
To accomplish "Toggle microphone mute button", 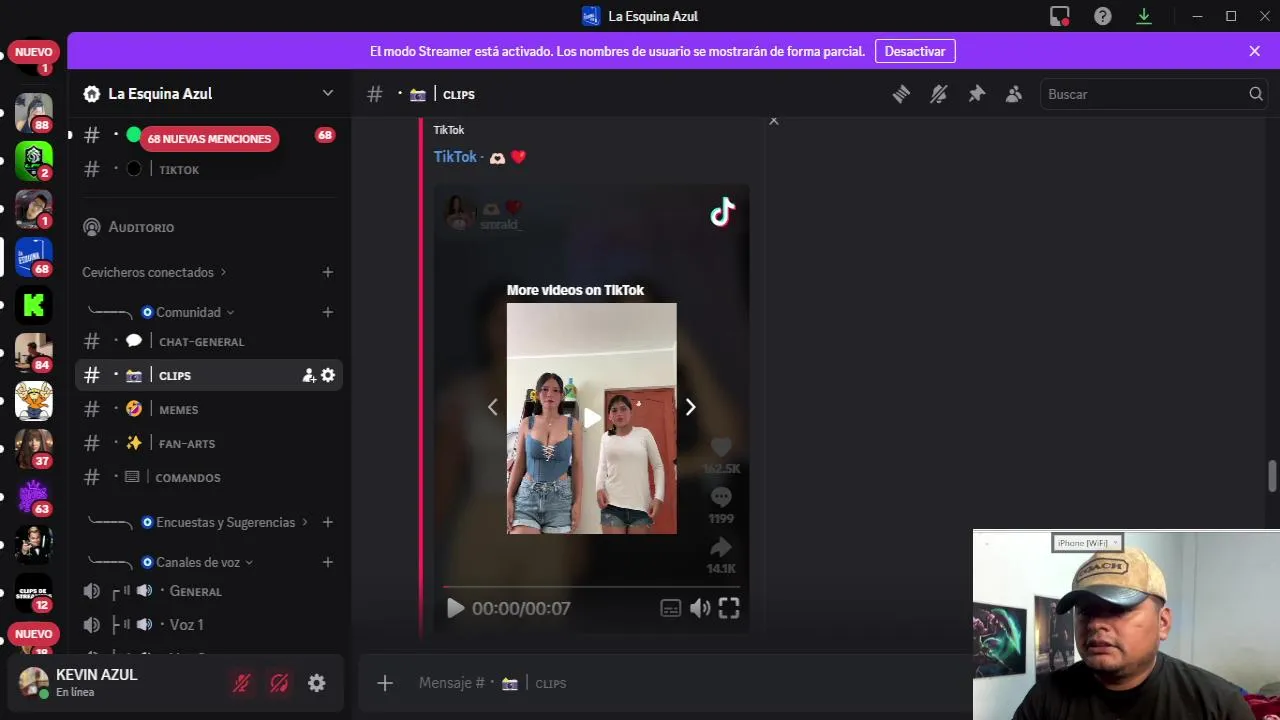I will coord(242,683).
